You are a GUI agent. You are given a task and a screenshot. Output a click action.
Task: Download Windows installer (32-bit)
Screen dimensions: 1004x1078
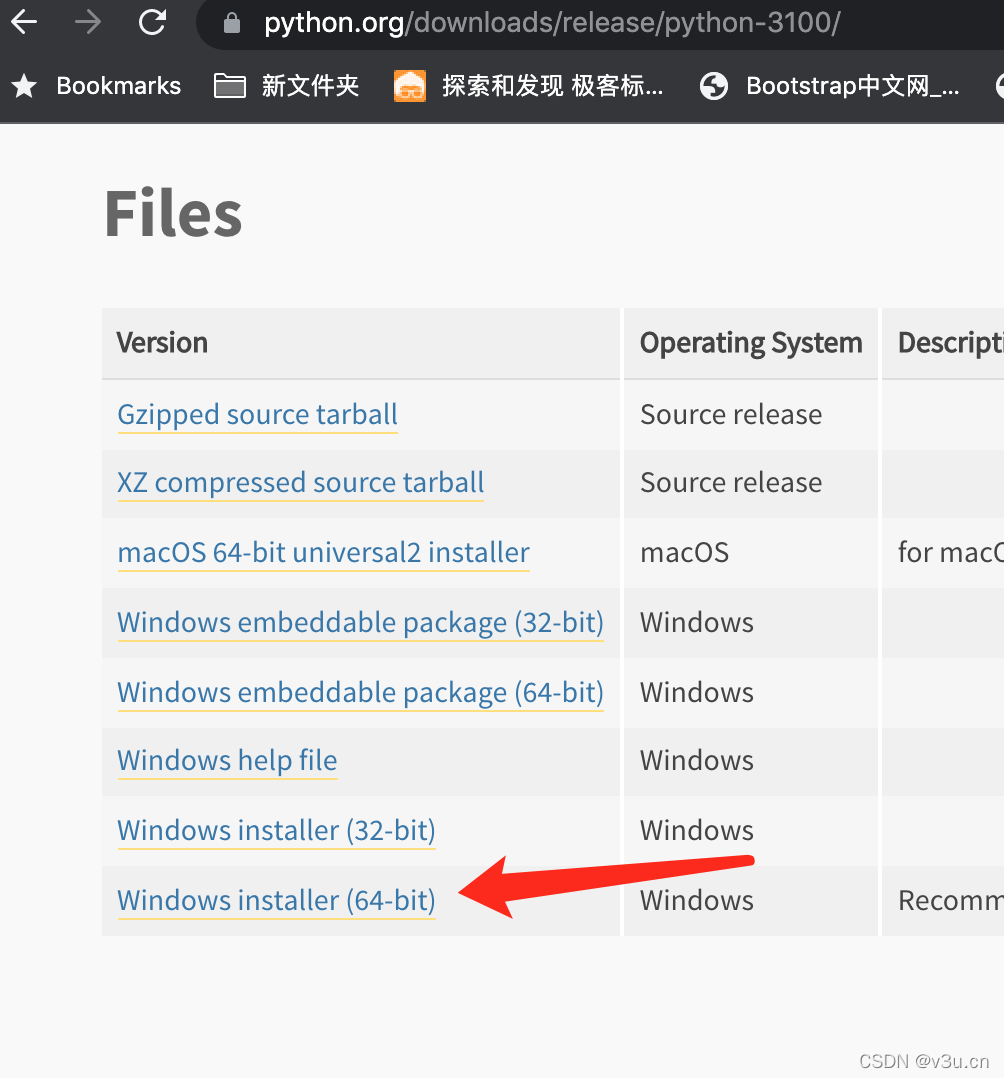(x=276, y=830)
